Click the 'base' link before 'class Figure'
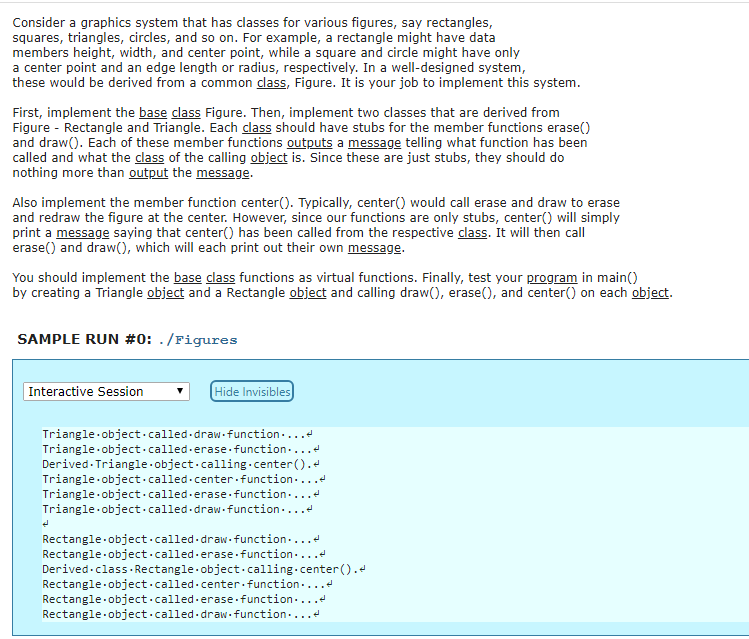749x639 pixels. (x=153, y=113)
